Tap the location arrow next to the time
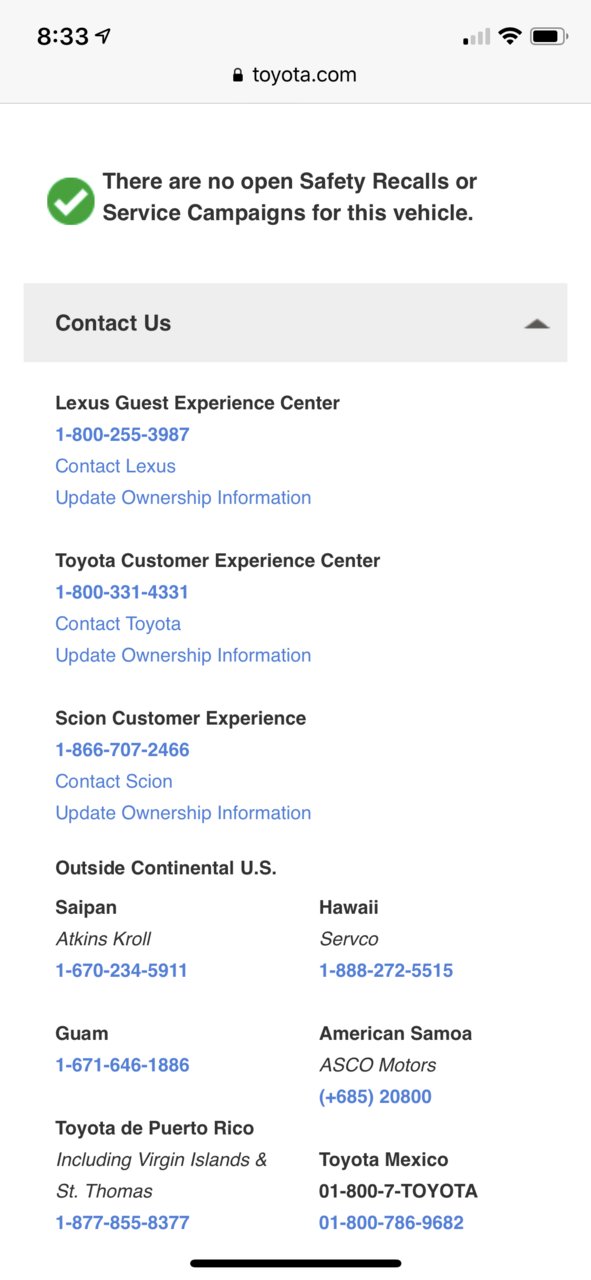Screen dimensions: 591x1280 (104, 36)
